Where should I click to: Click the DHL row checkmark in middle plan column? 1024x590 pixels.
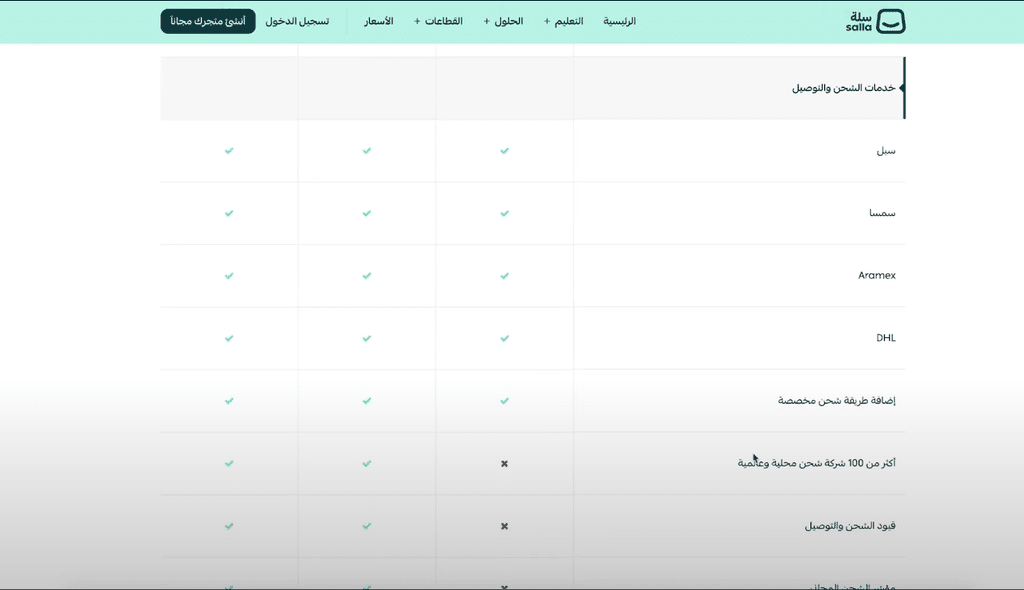pos(366,338)
